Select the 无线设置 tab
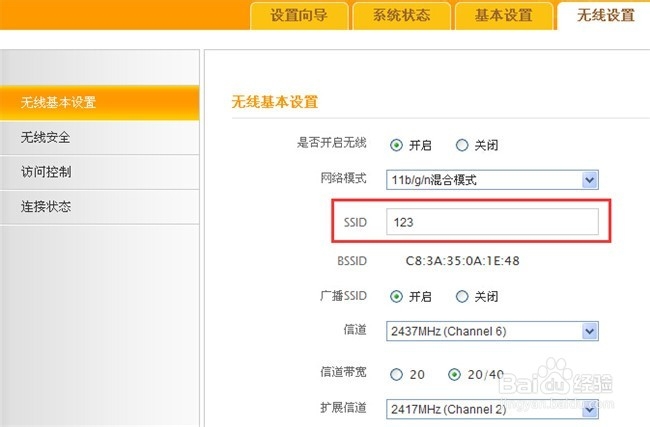 coord(605,15)
